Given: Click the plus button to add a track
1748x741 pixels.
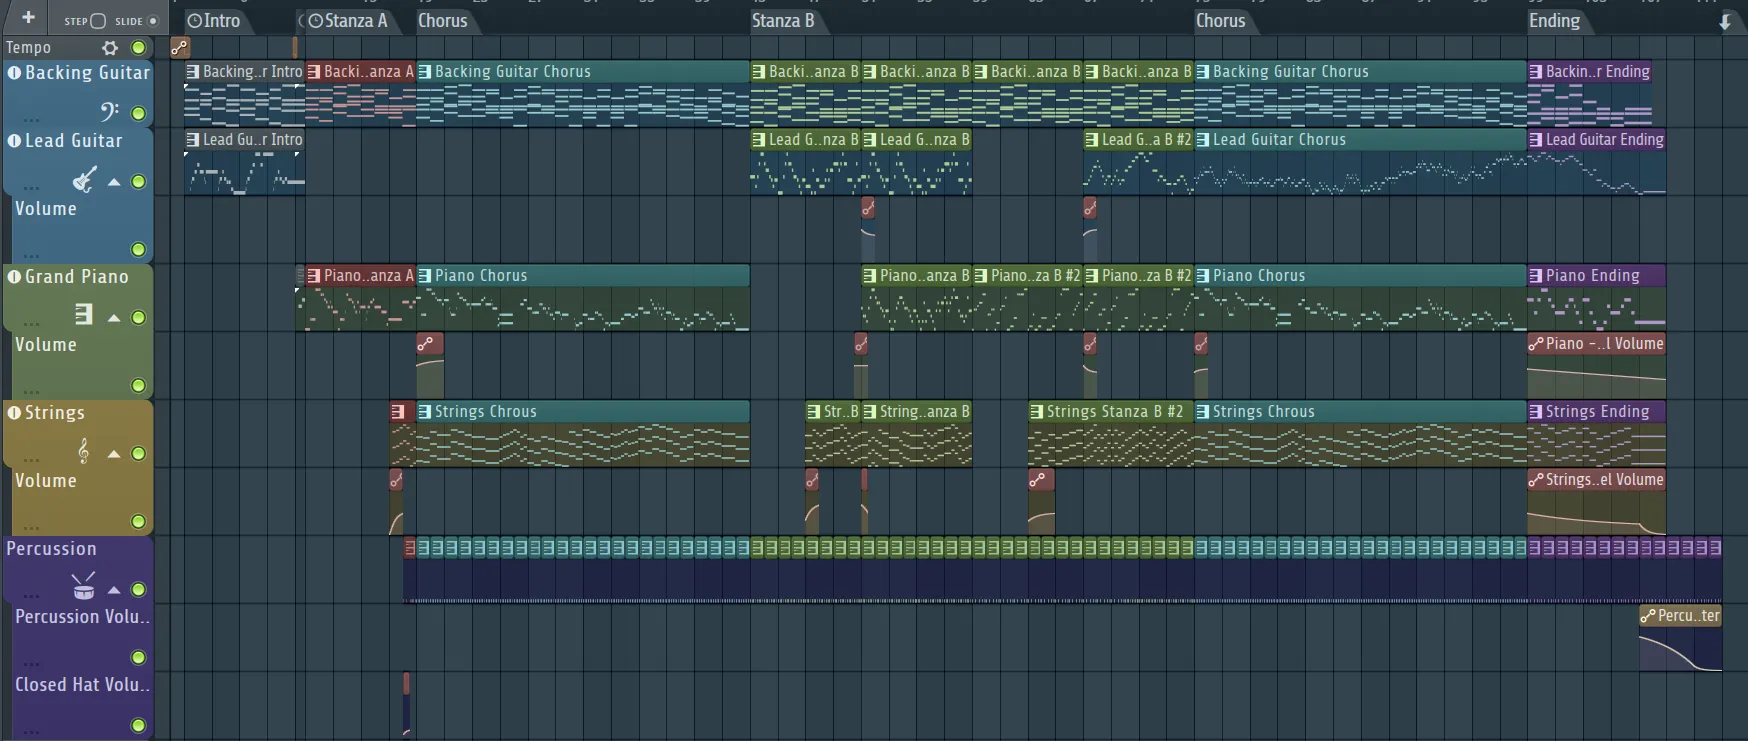Looking at the screenshot, I should point(28,18).
